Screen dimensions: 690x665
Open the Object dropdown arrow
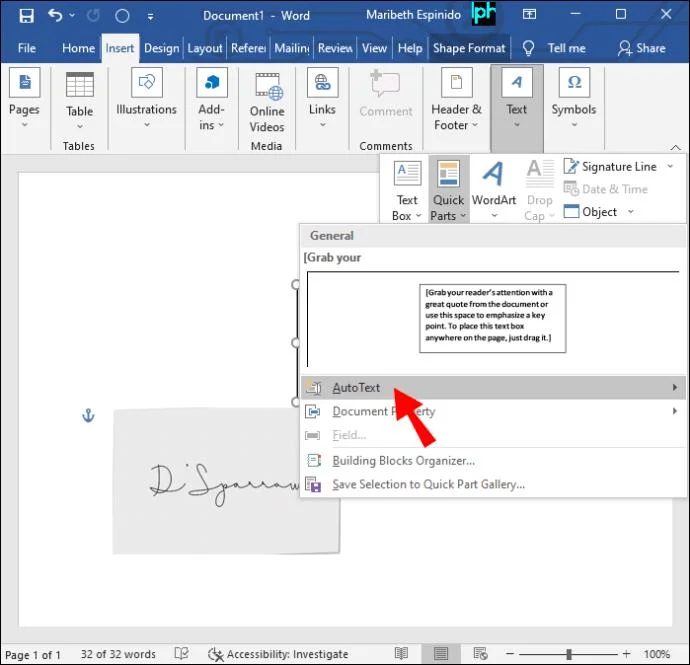click(x=630, y=212)
